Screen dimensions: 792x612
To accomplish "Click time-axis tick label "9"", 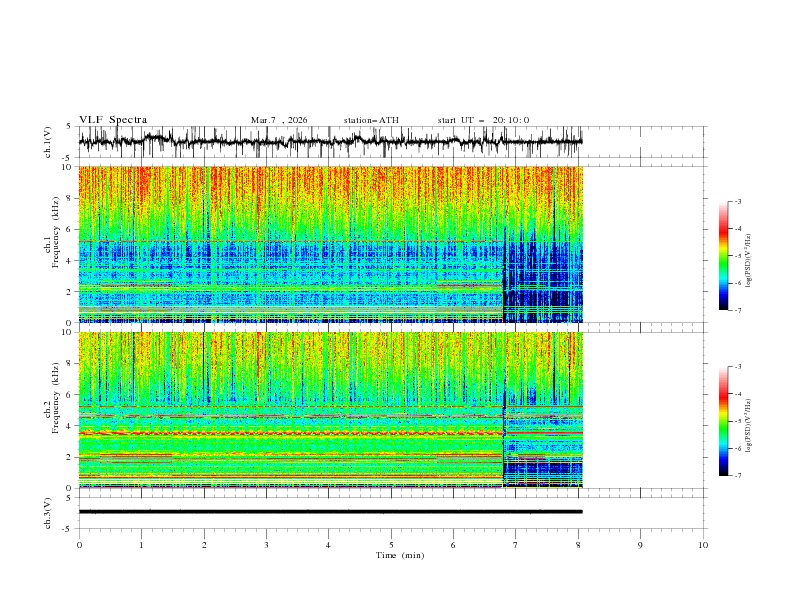I will point(640,545).
